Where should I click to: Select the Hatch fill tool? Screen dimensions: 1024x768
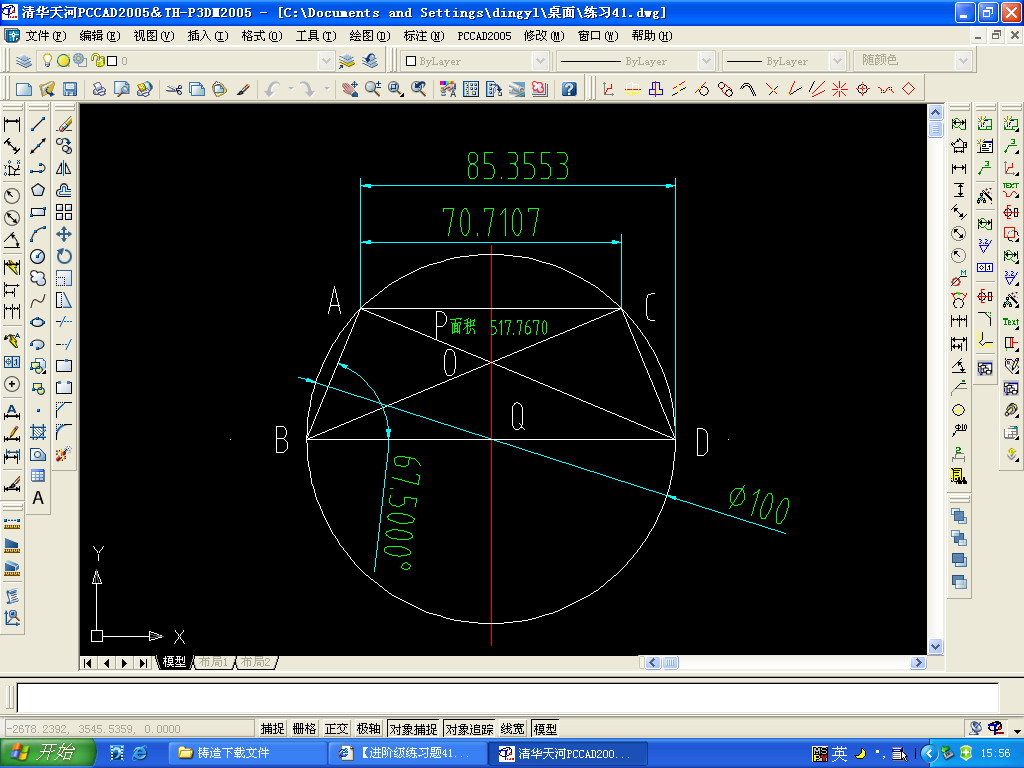38,432
